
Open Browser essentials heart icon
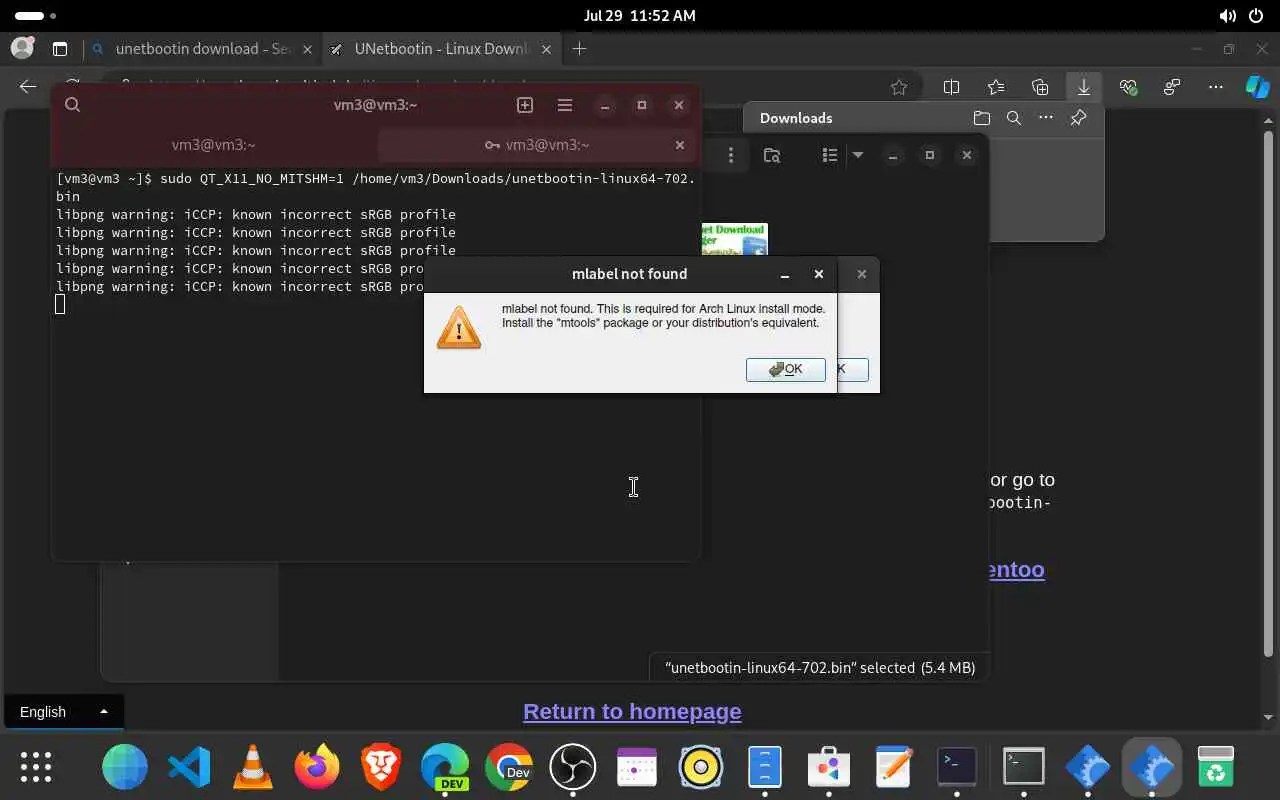1129,87
